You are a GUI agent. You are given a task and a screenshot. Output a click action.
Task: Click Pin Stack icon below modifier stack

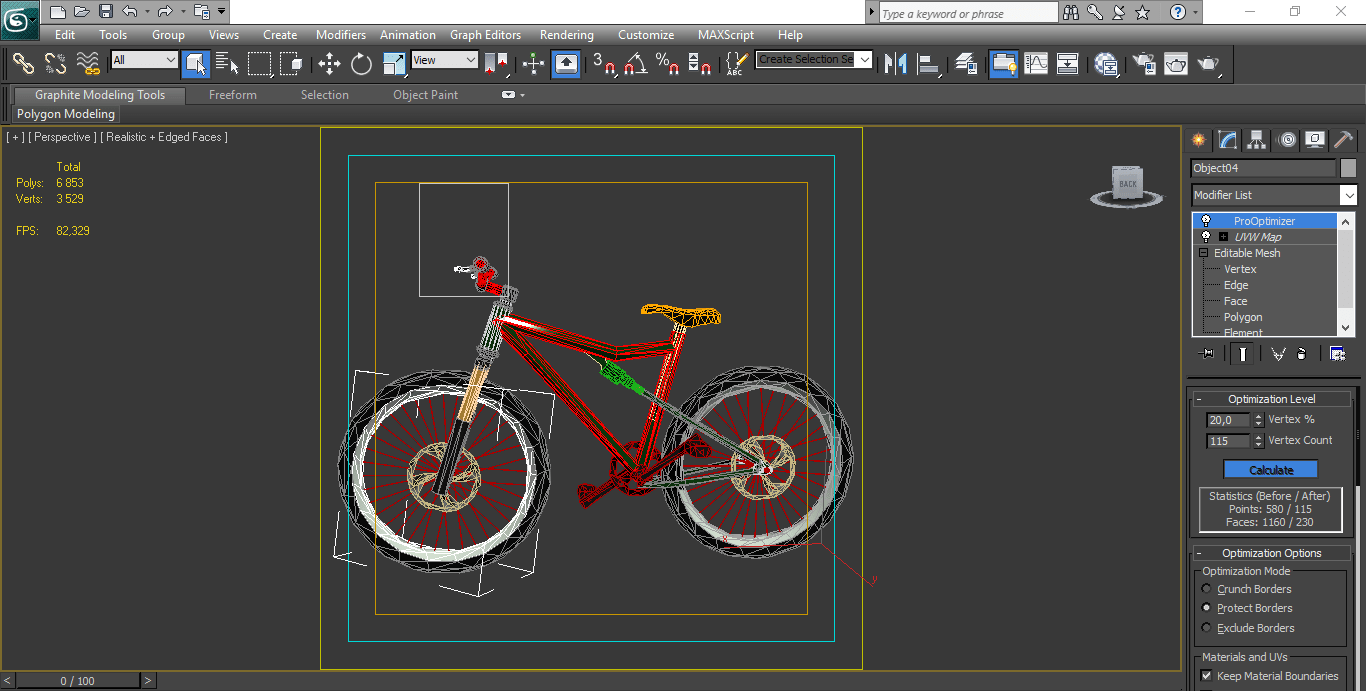point(1207,353)
